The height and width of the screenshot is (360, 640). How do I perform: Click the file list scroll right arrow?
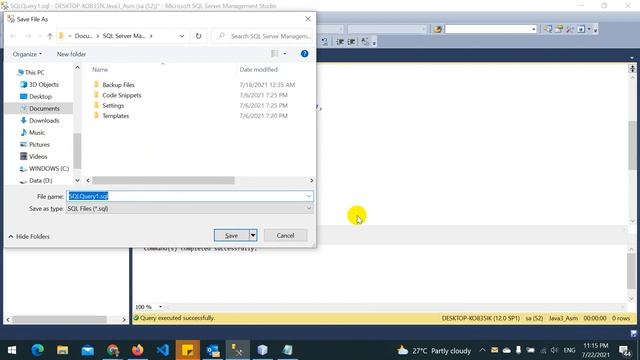pyautogui.click(x=311, y=180)
